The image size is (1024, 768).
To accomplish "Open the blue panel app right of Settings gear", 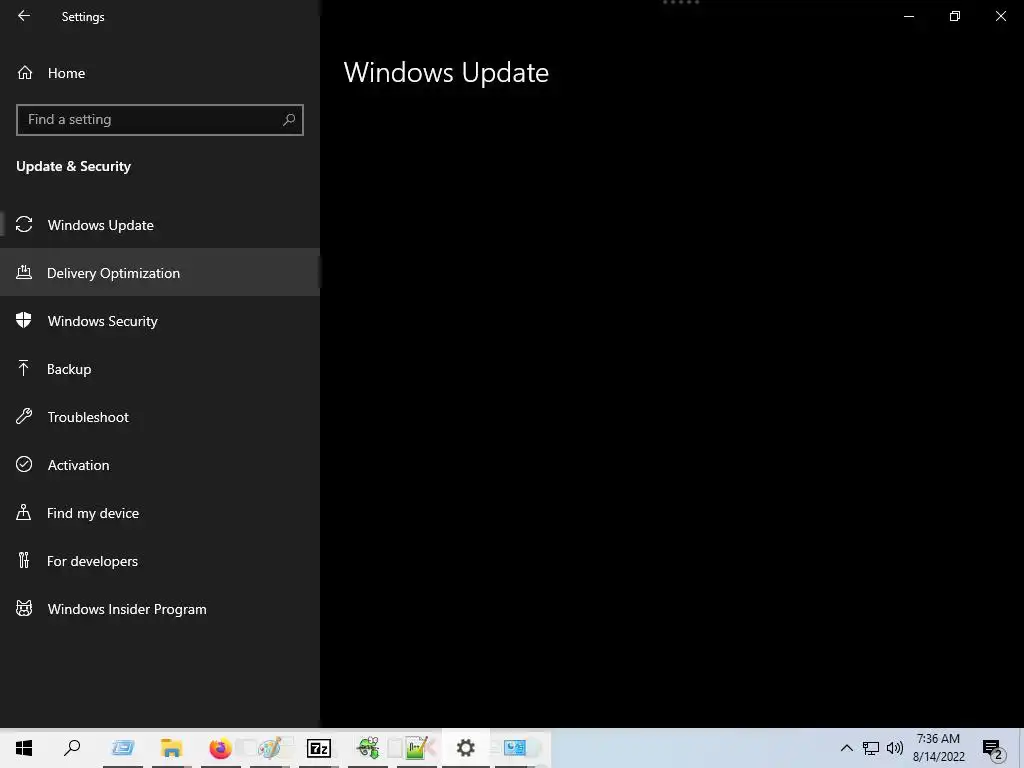I will tap(515, 748).
